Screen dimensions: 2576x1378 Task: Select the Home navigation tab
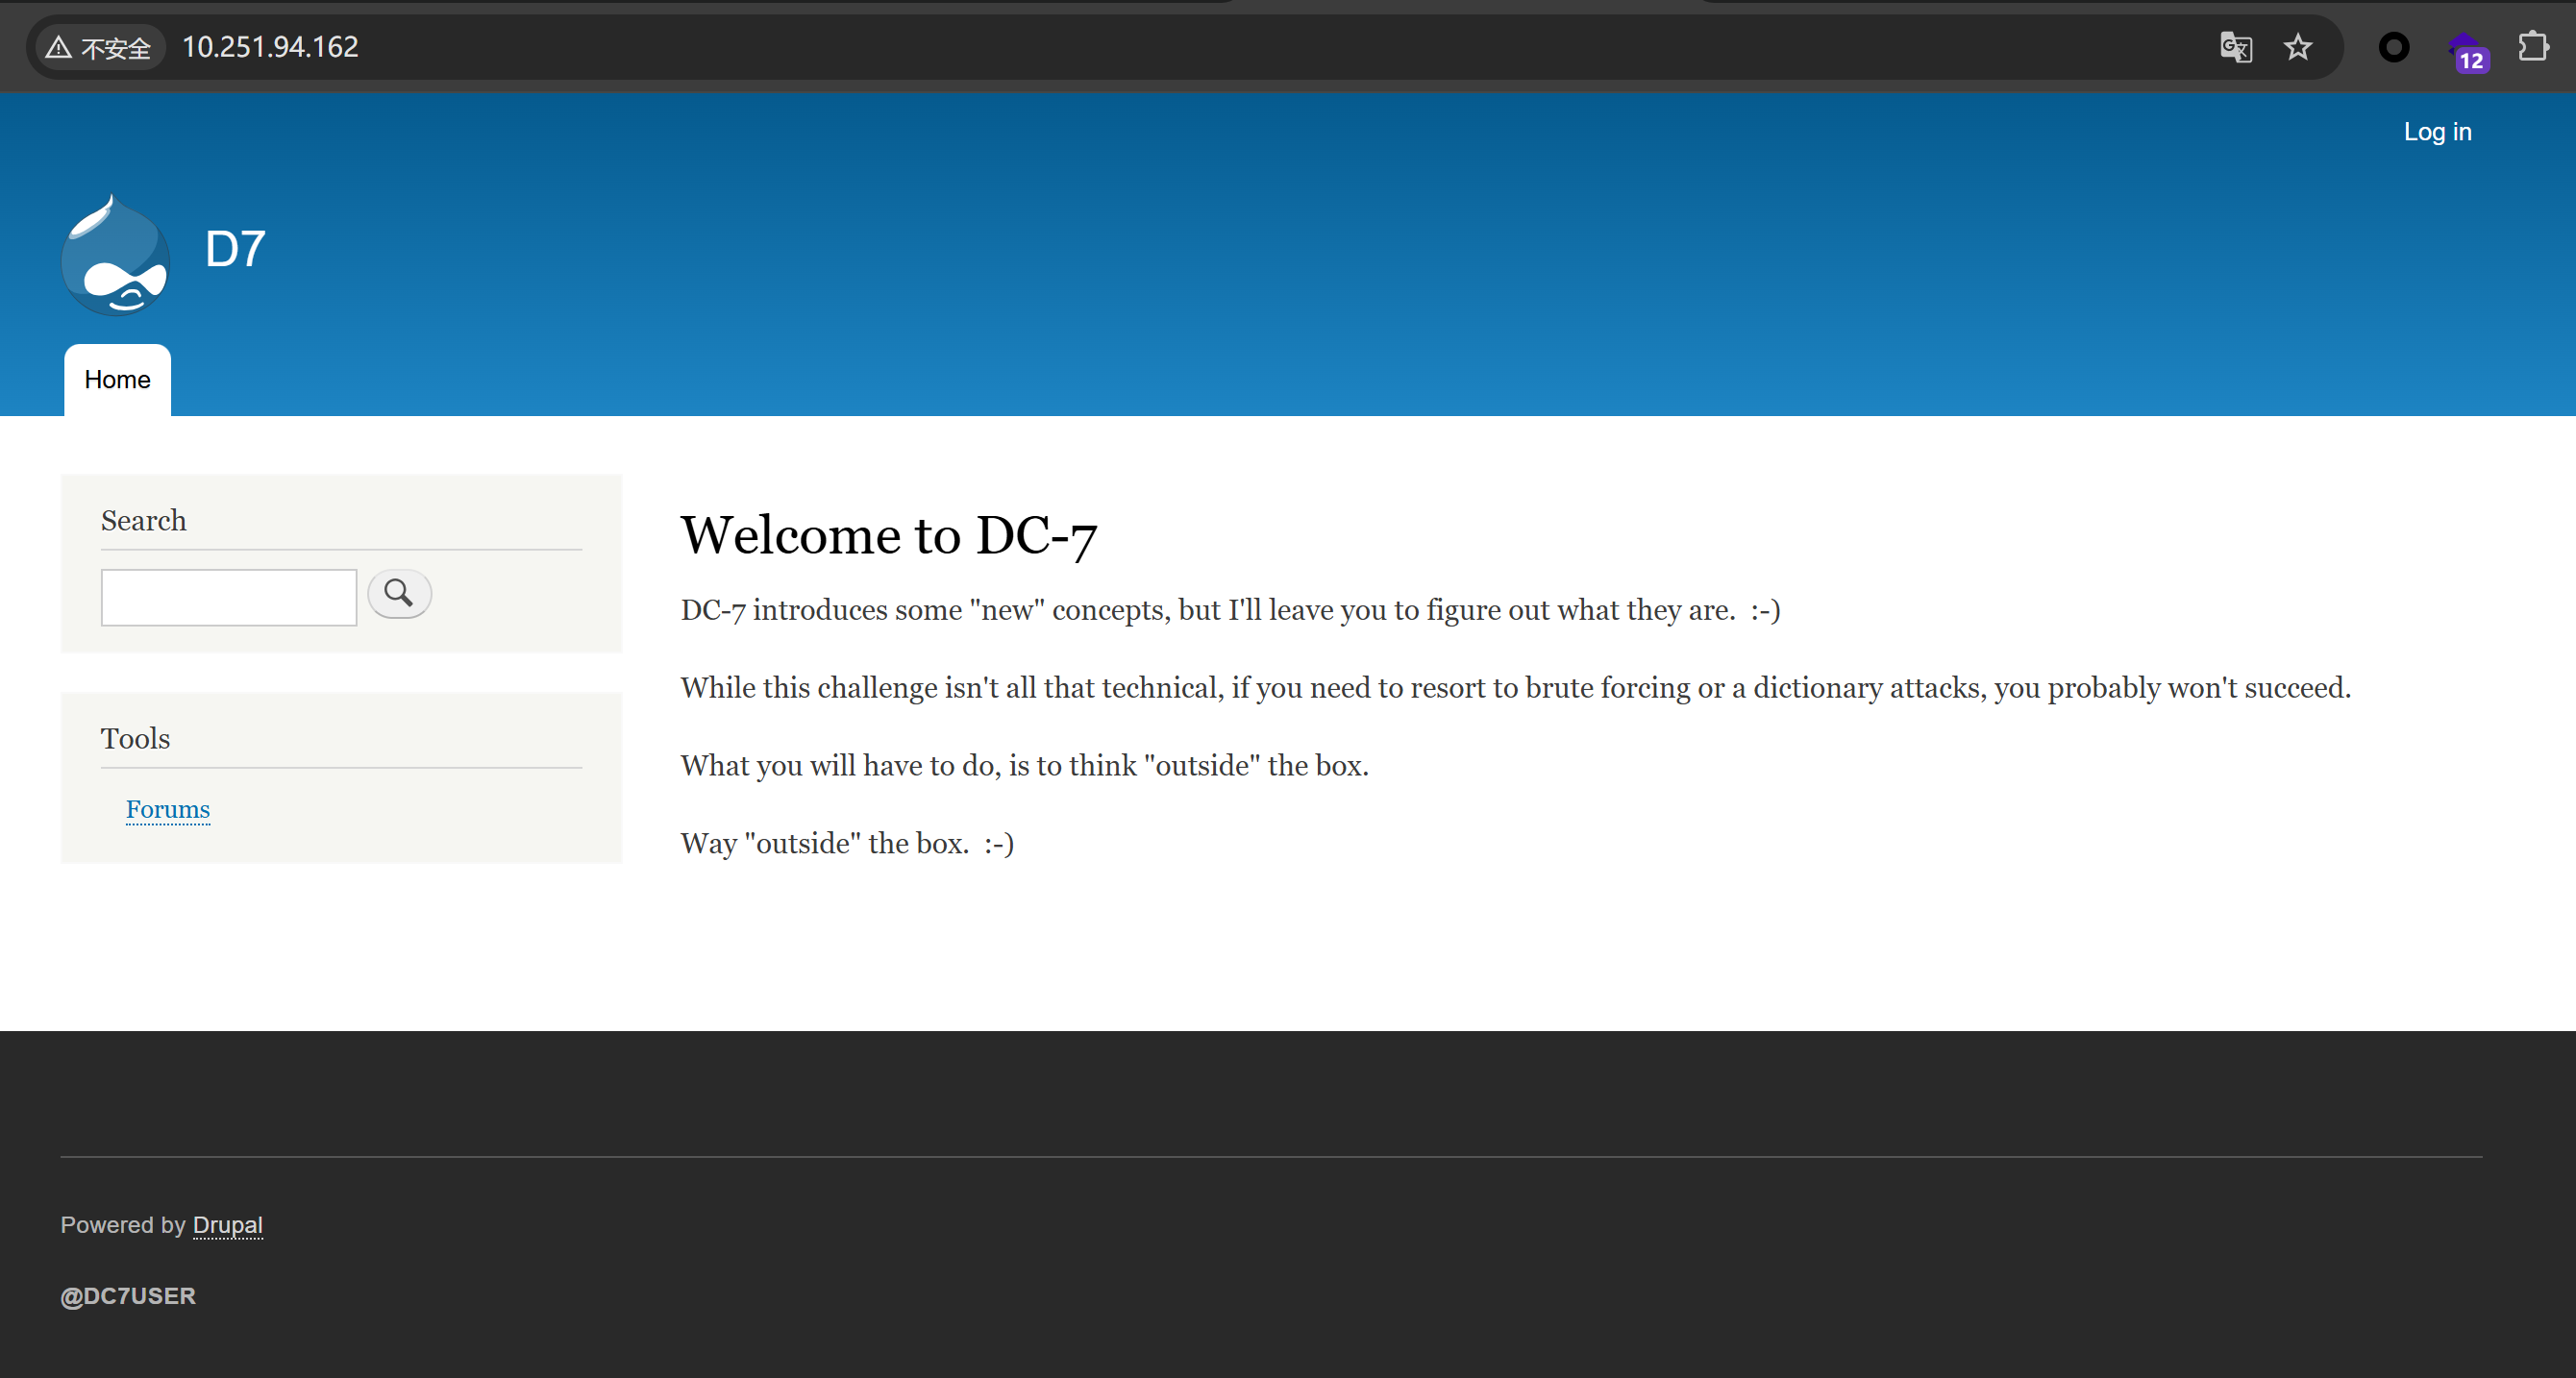click(117, 380)
